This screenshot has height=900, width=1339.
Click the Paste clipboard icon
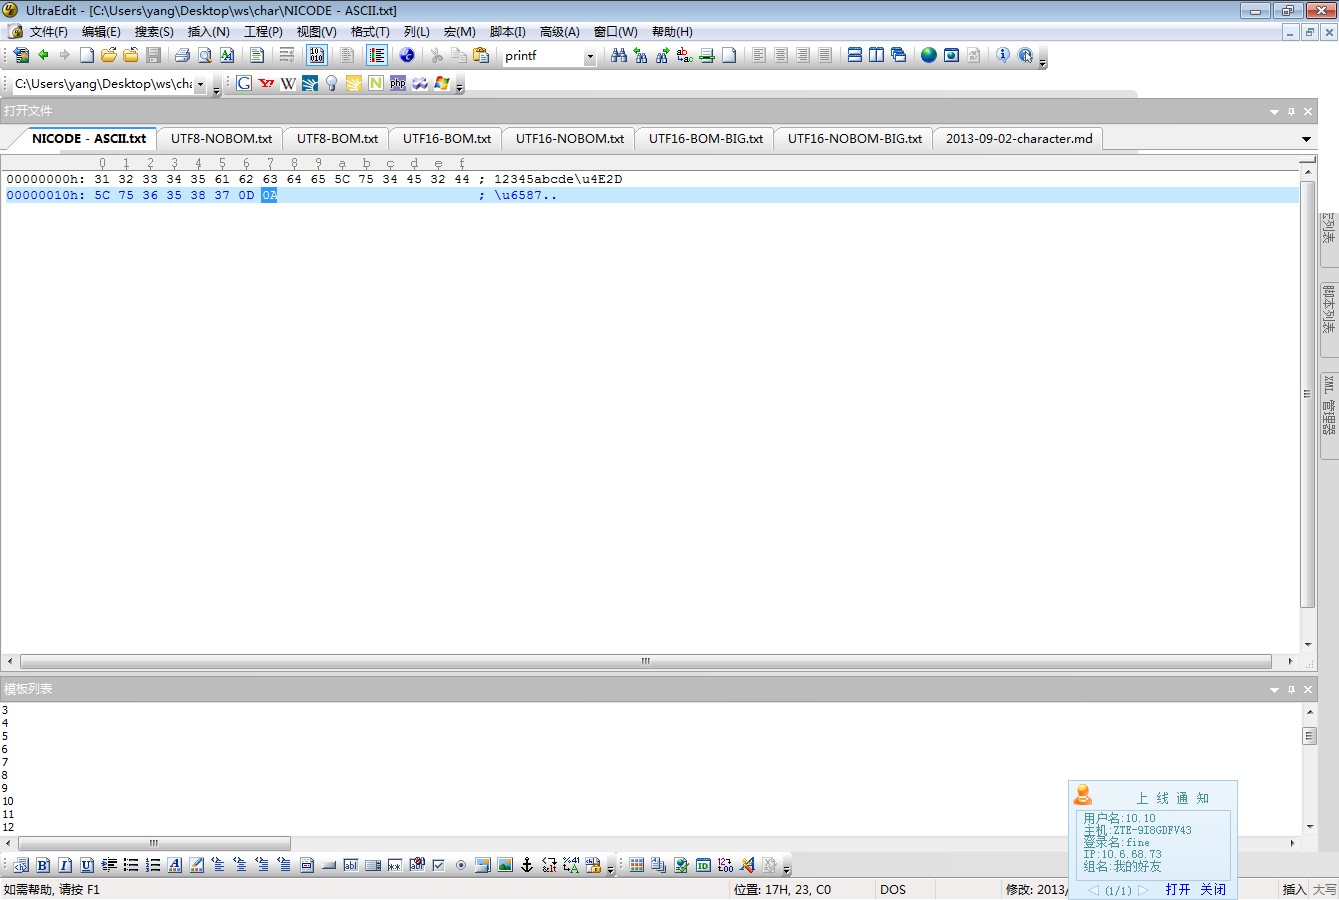coord(481,55)
